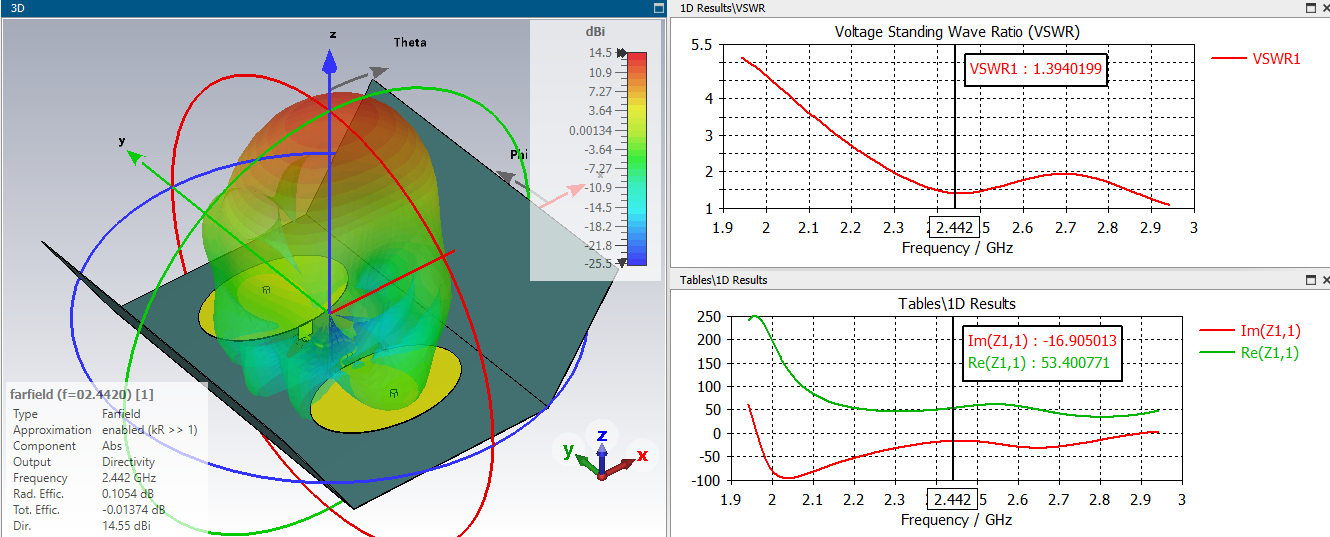Maximize the Tables 1D Results panel
Screen dimensions: 1330x537
click(1311, 280)
